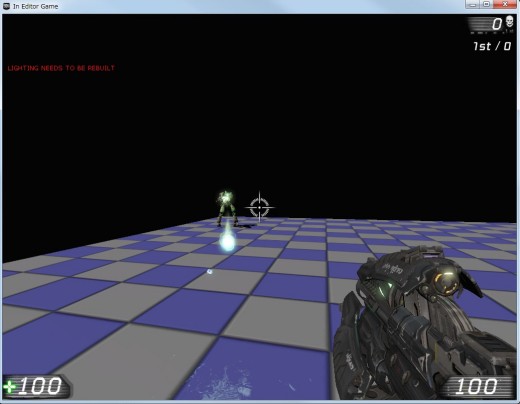
Task: Click the '1st / 0' ranking text
Action: tap(492, 46)
